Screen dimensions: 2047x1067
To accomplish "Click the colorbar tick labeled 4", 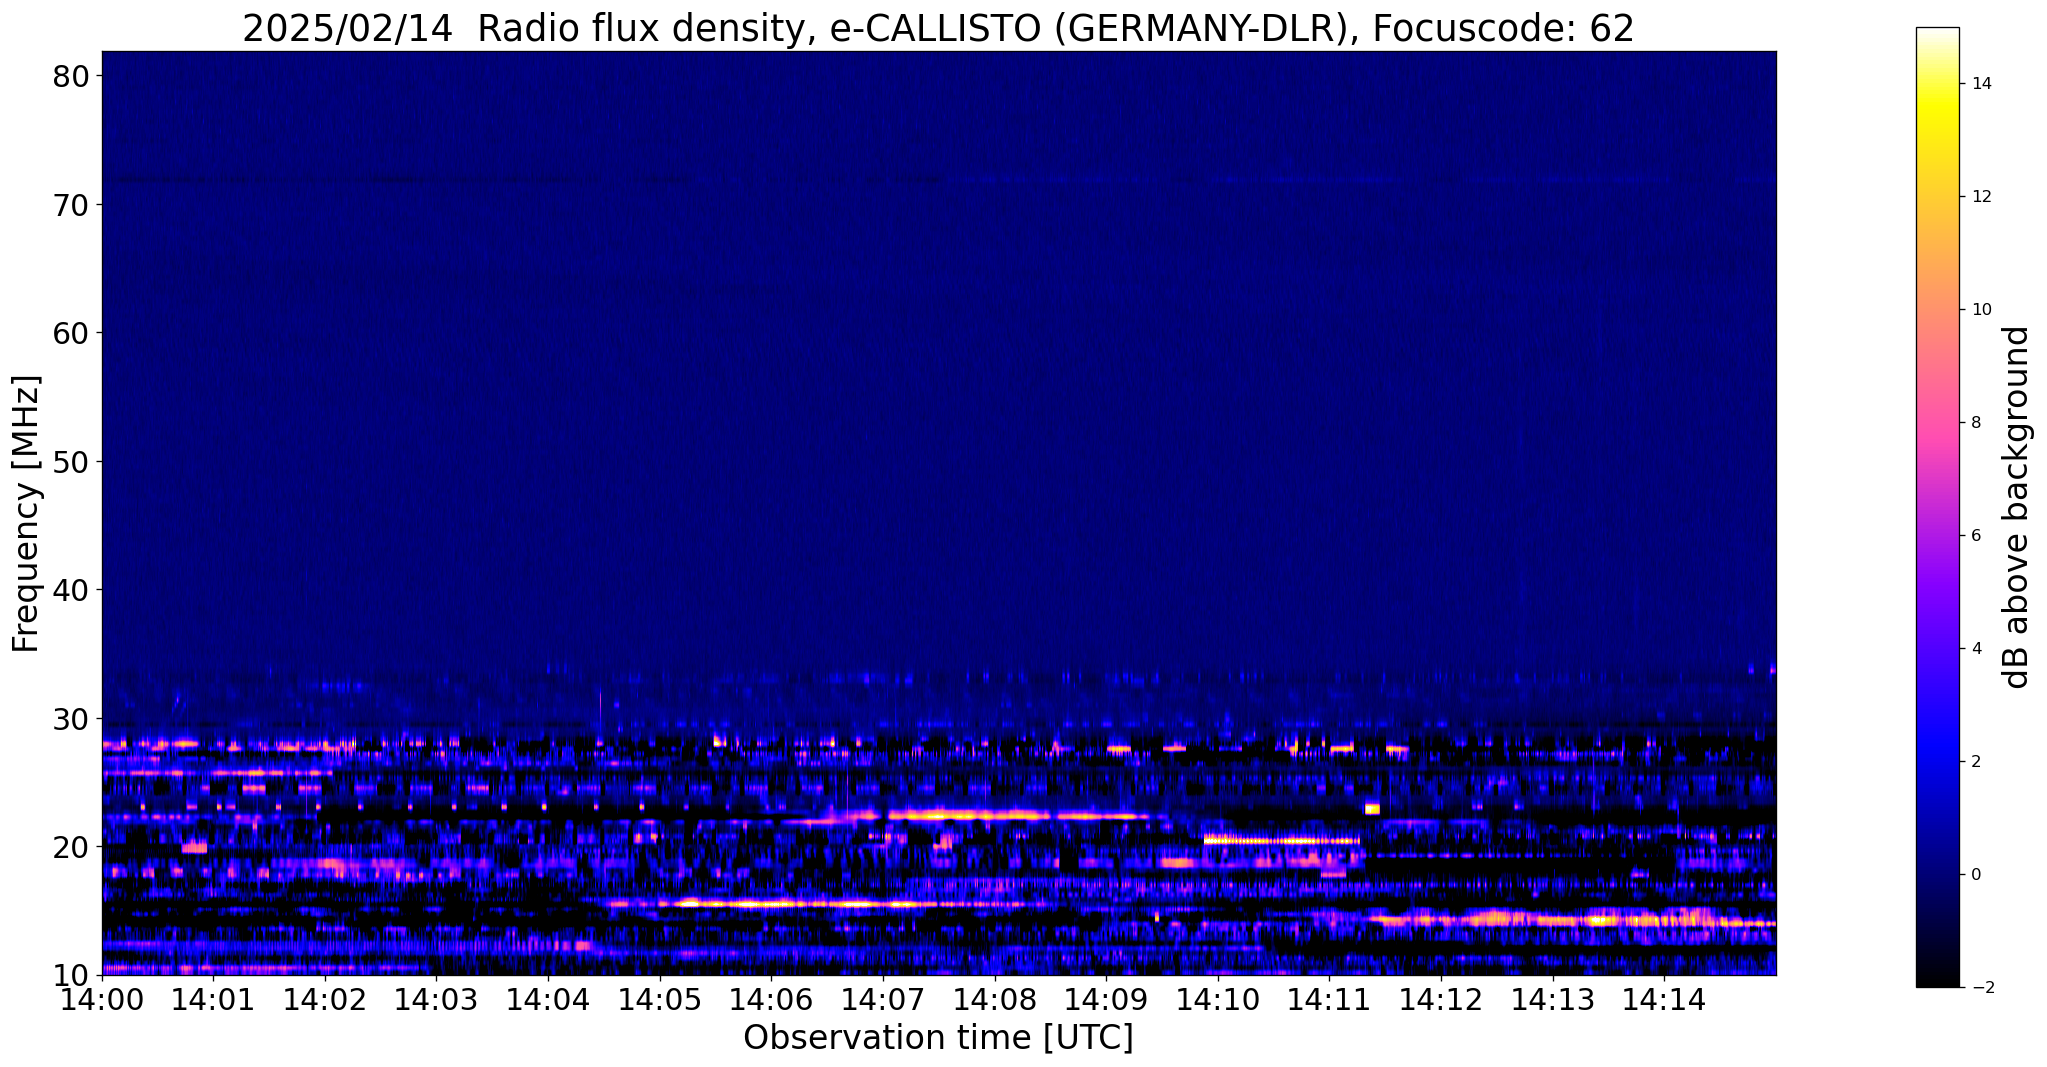I will tap(1976, 649).
